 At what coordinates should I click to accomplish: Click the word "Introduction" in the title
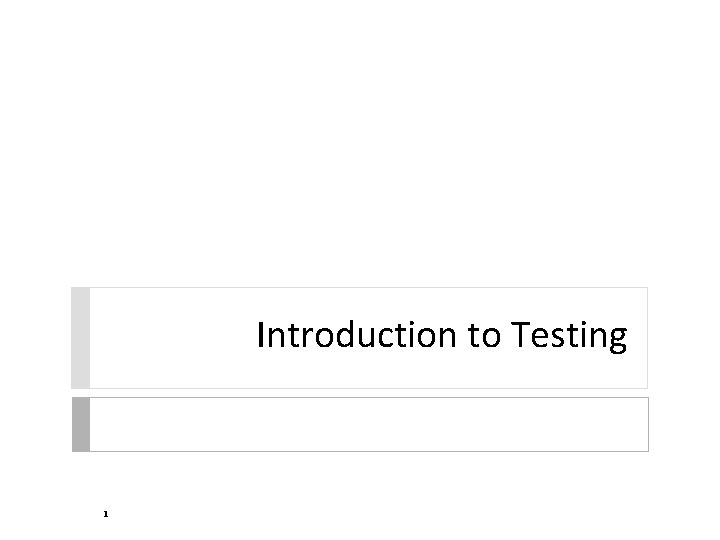[356, 336]
